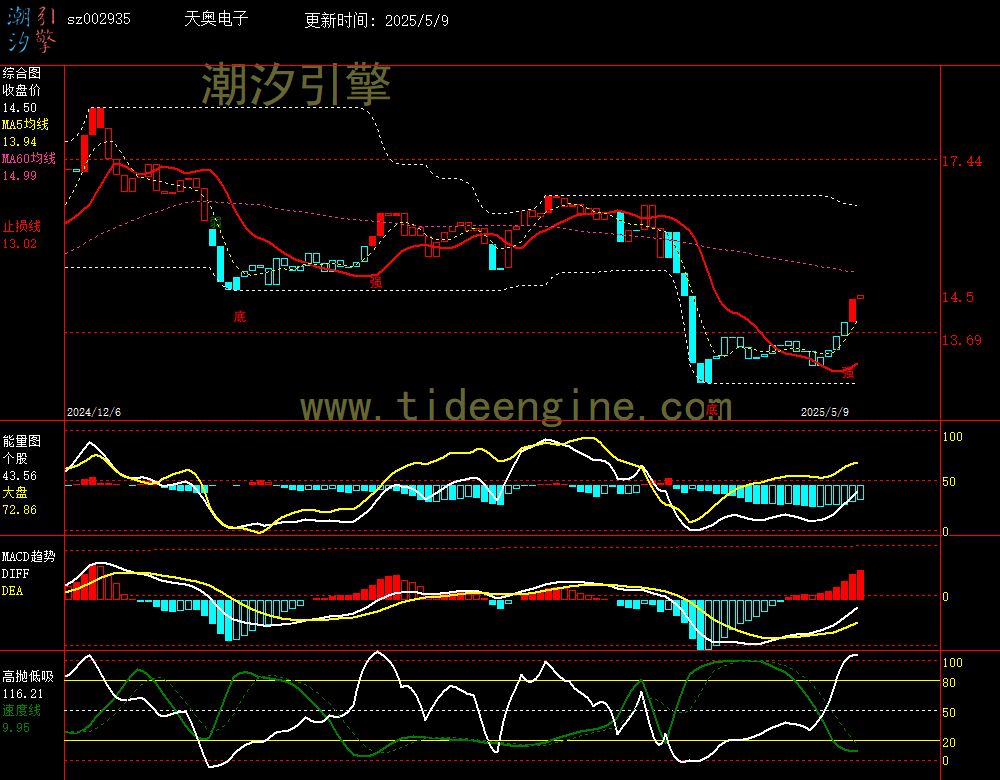Select the 高抛低吸 panel title
The image size is (1000, 780).
pyautogui.click(x=29, y=676)
